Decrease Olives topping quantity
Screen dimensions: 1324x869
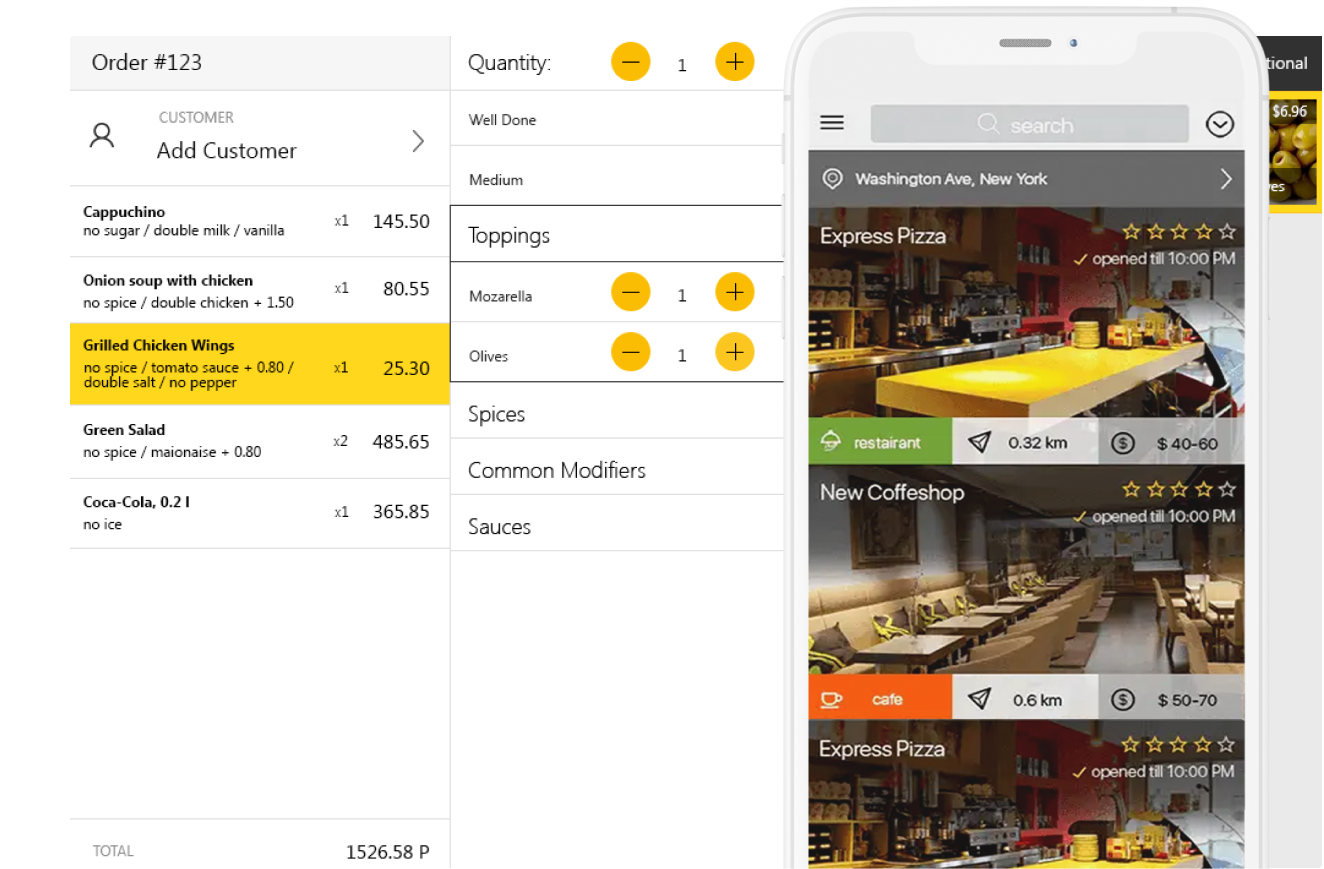631,353
